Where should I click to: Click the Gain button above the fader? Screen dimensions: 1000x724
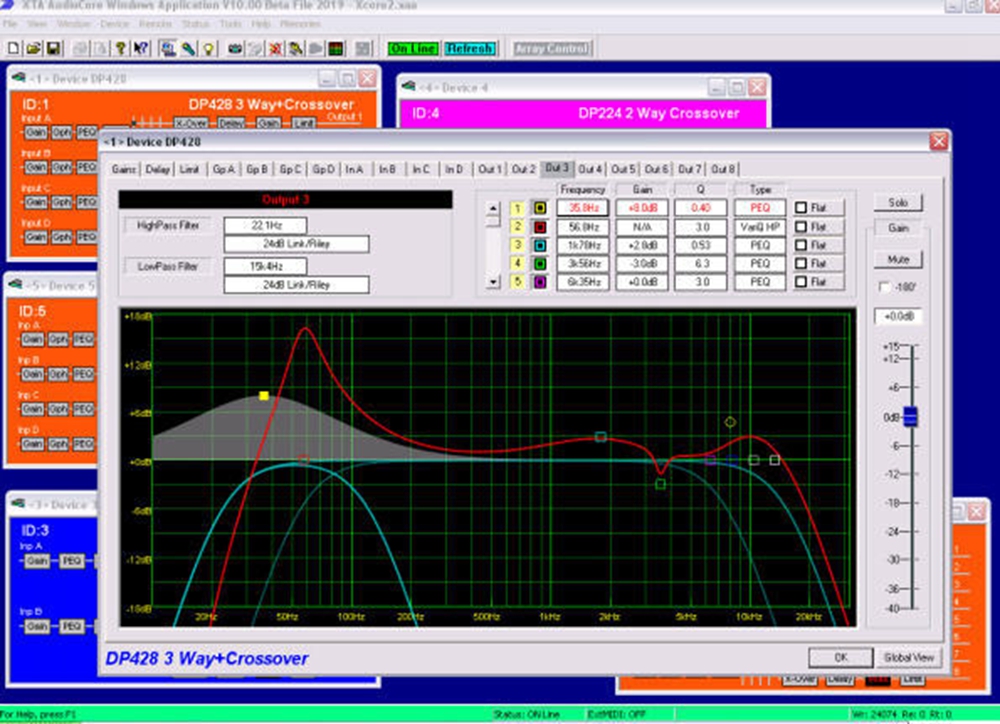pos(898,228)
